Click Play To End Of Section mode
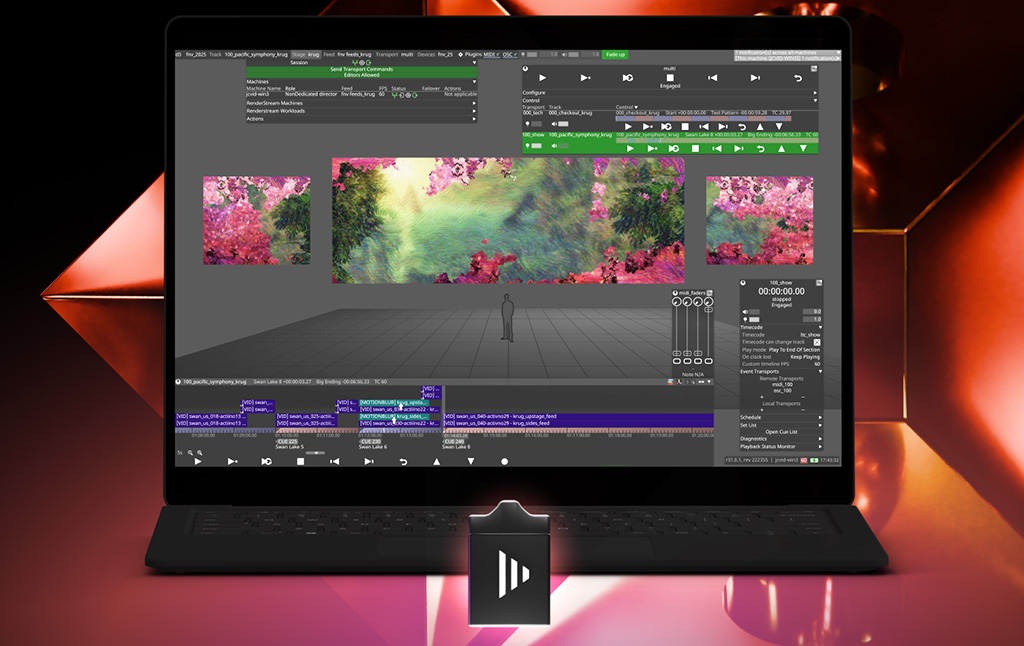Image resolution: width=1024 pixels, height=646 pixels. point(794,350)
